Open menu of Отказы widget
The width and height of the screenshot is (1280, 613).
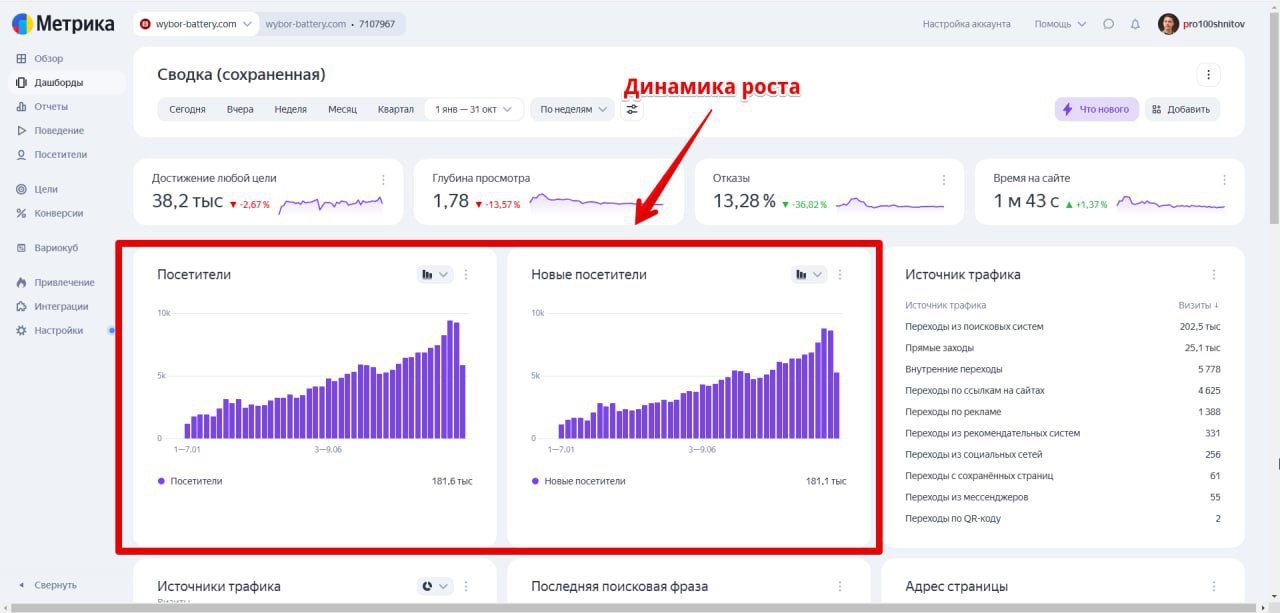(x=943, y=180)
